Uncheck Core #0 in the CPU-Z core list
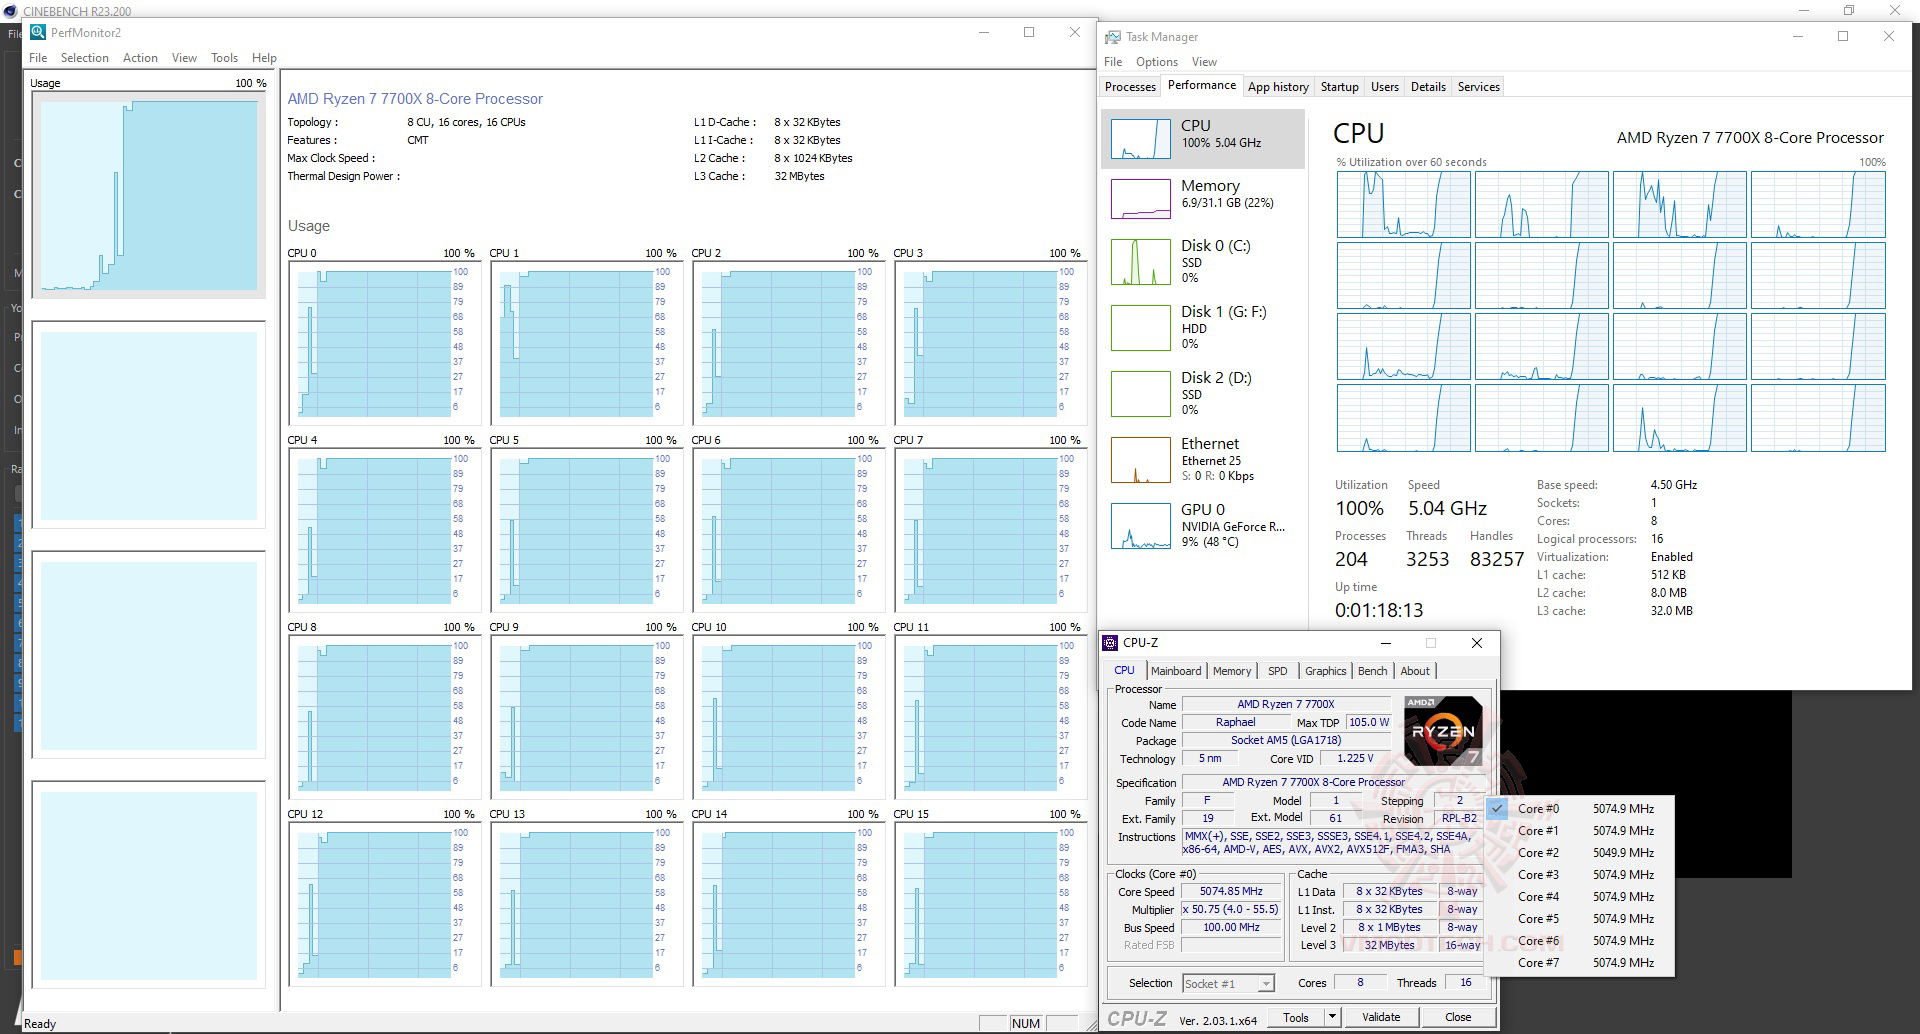 [1579, 809]
